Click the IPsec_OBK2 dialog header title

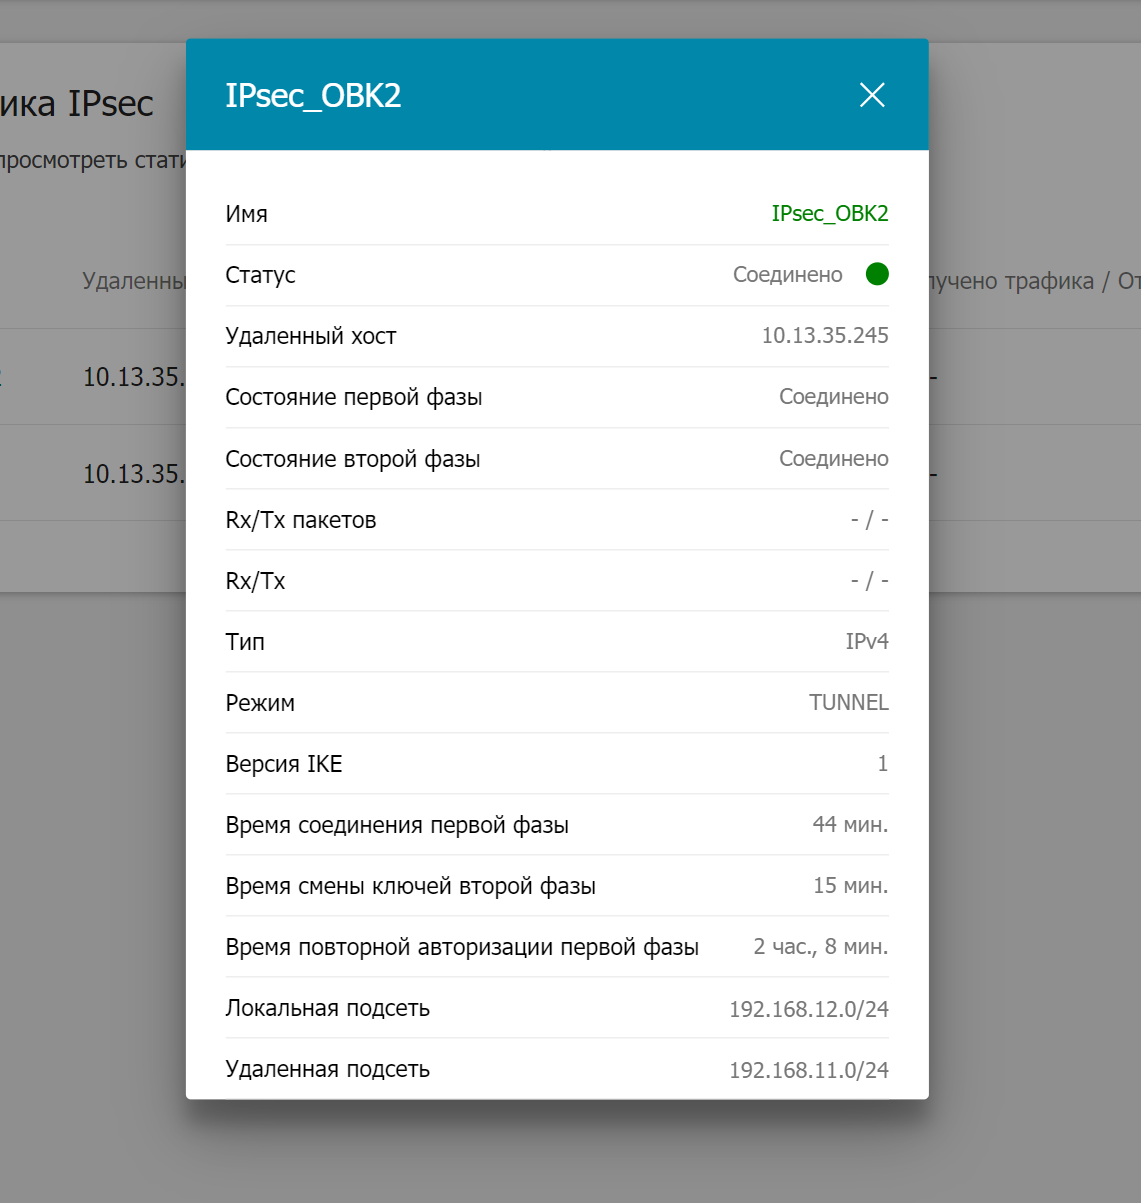coord(313,96)
